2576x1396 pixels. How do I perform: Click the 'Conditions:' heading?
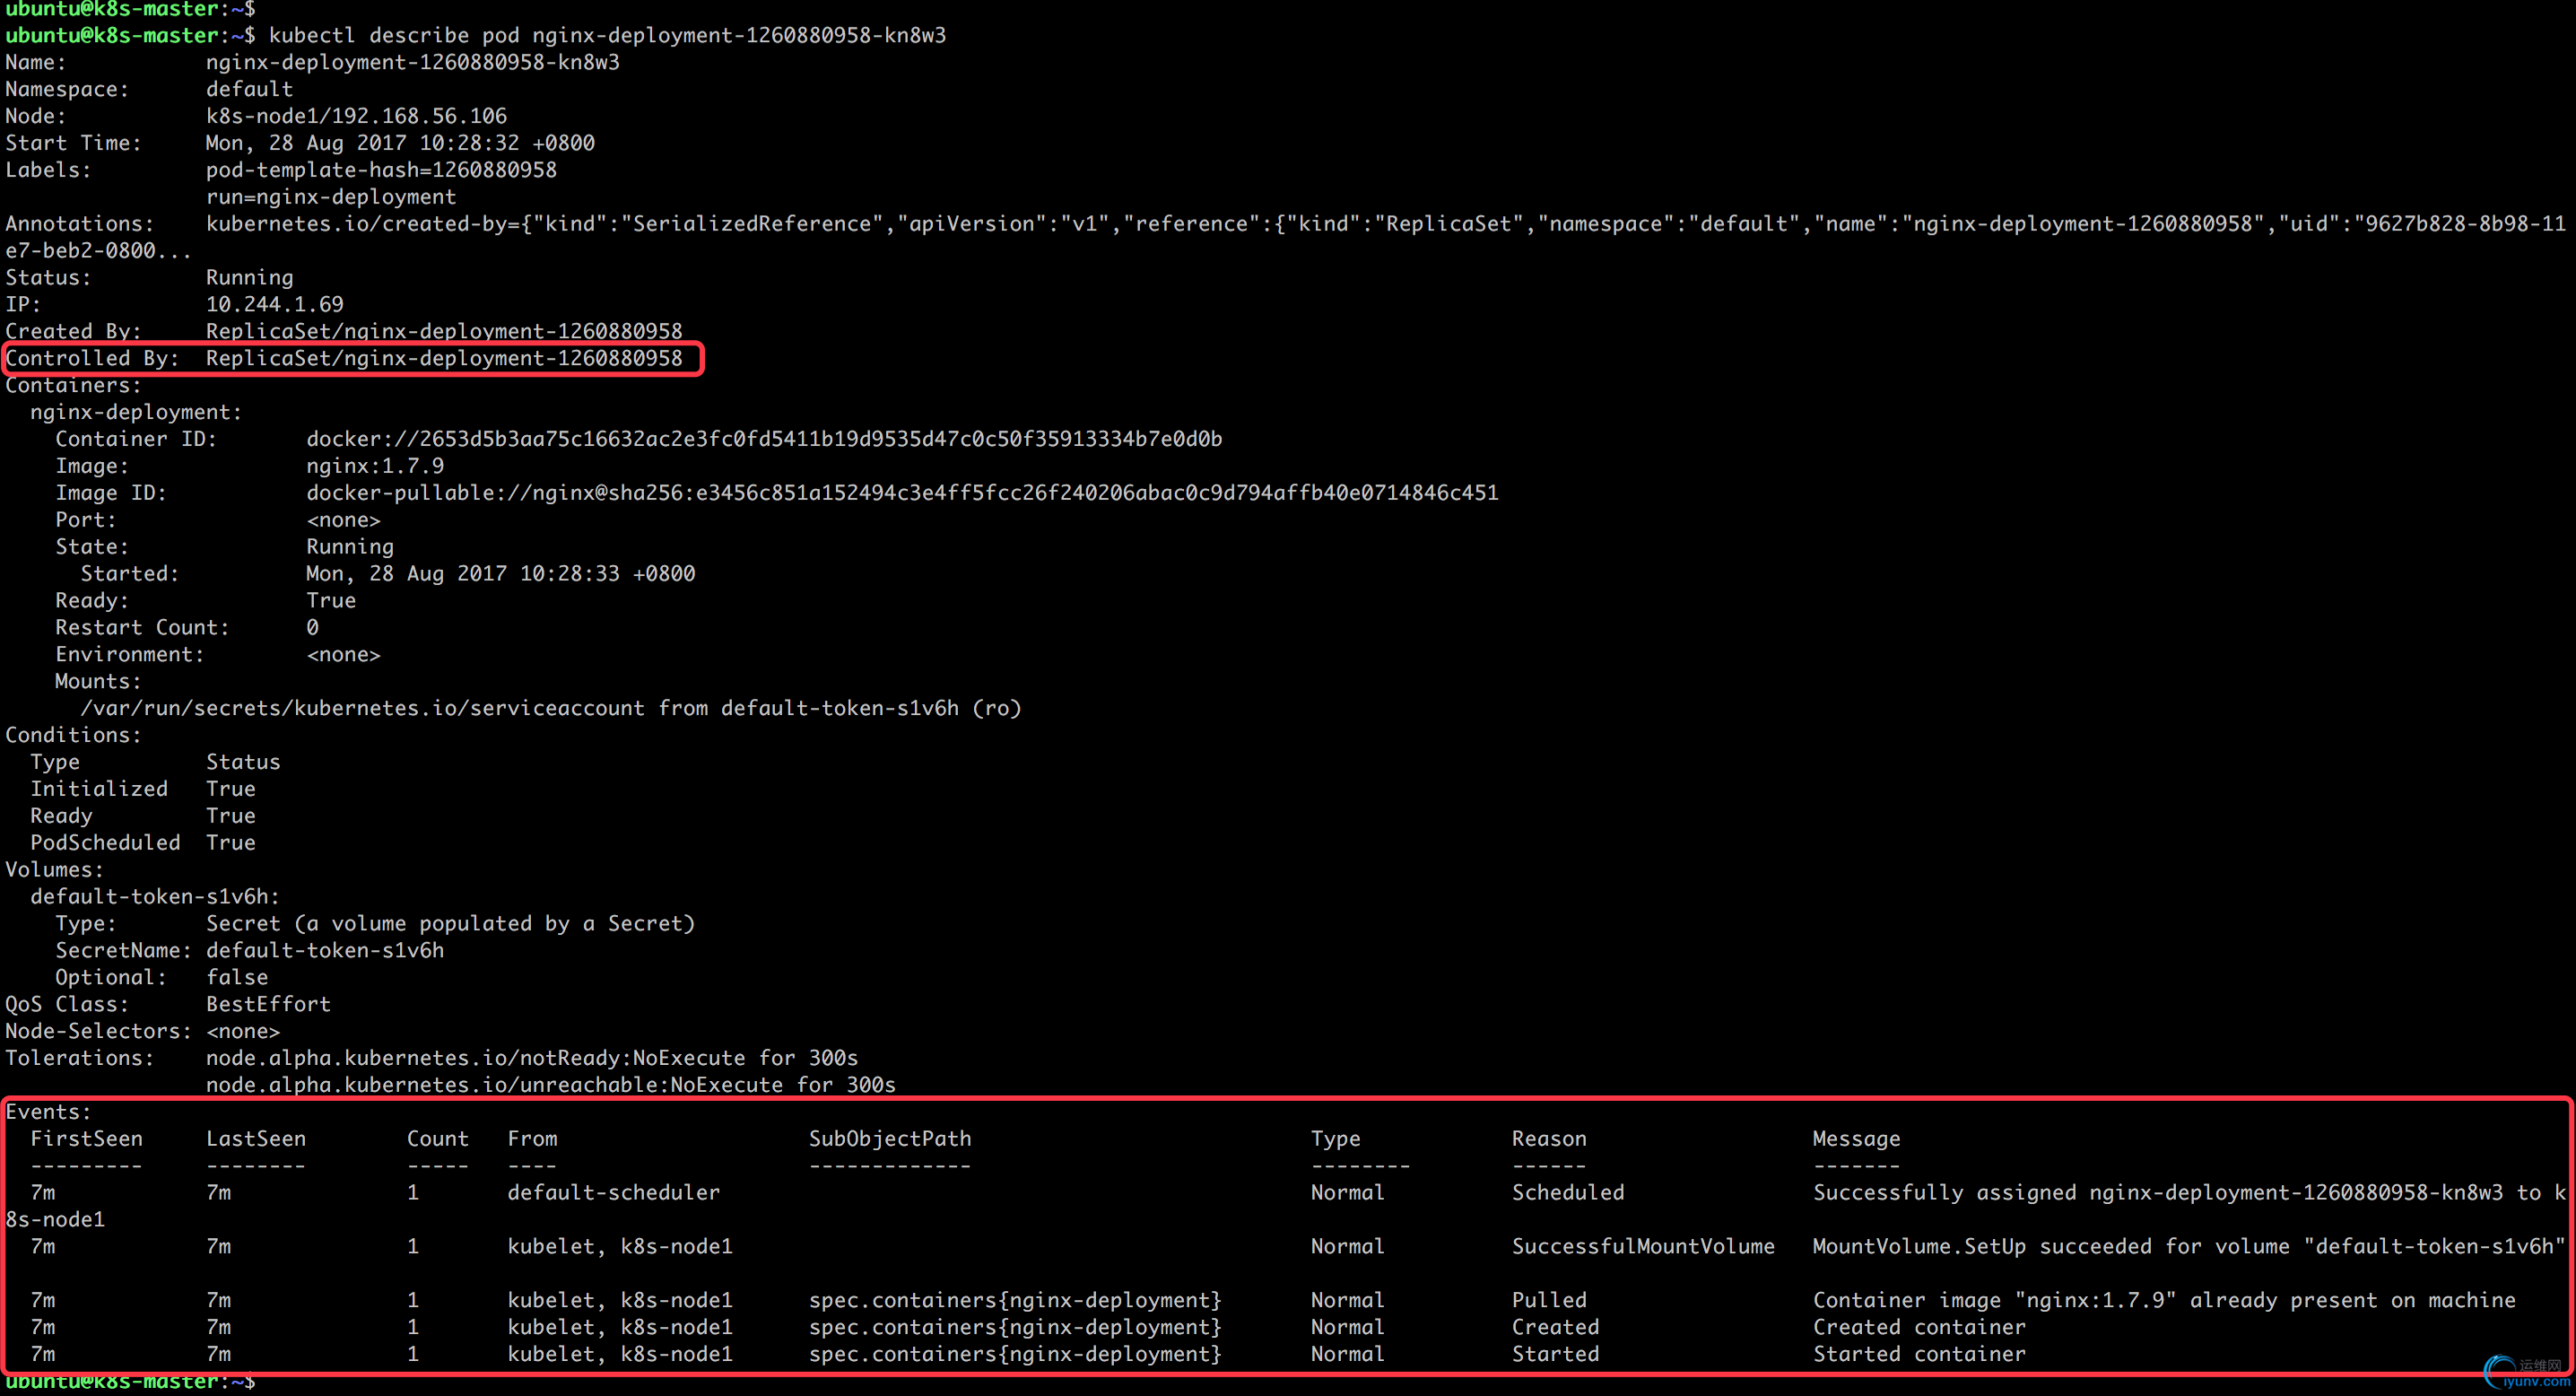pos(73,735)
